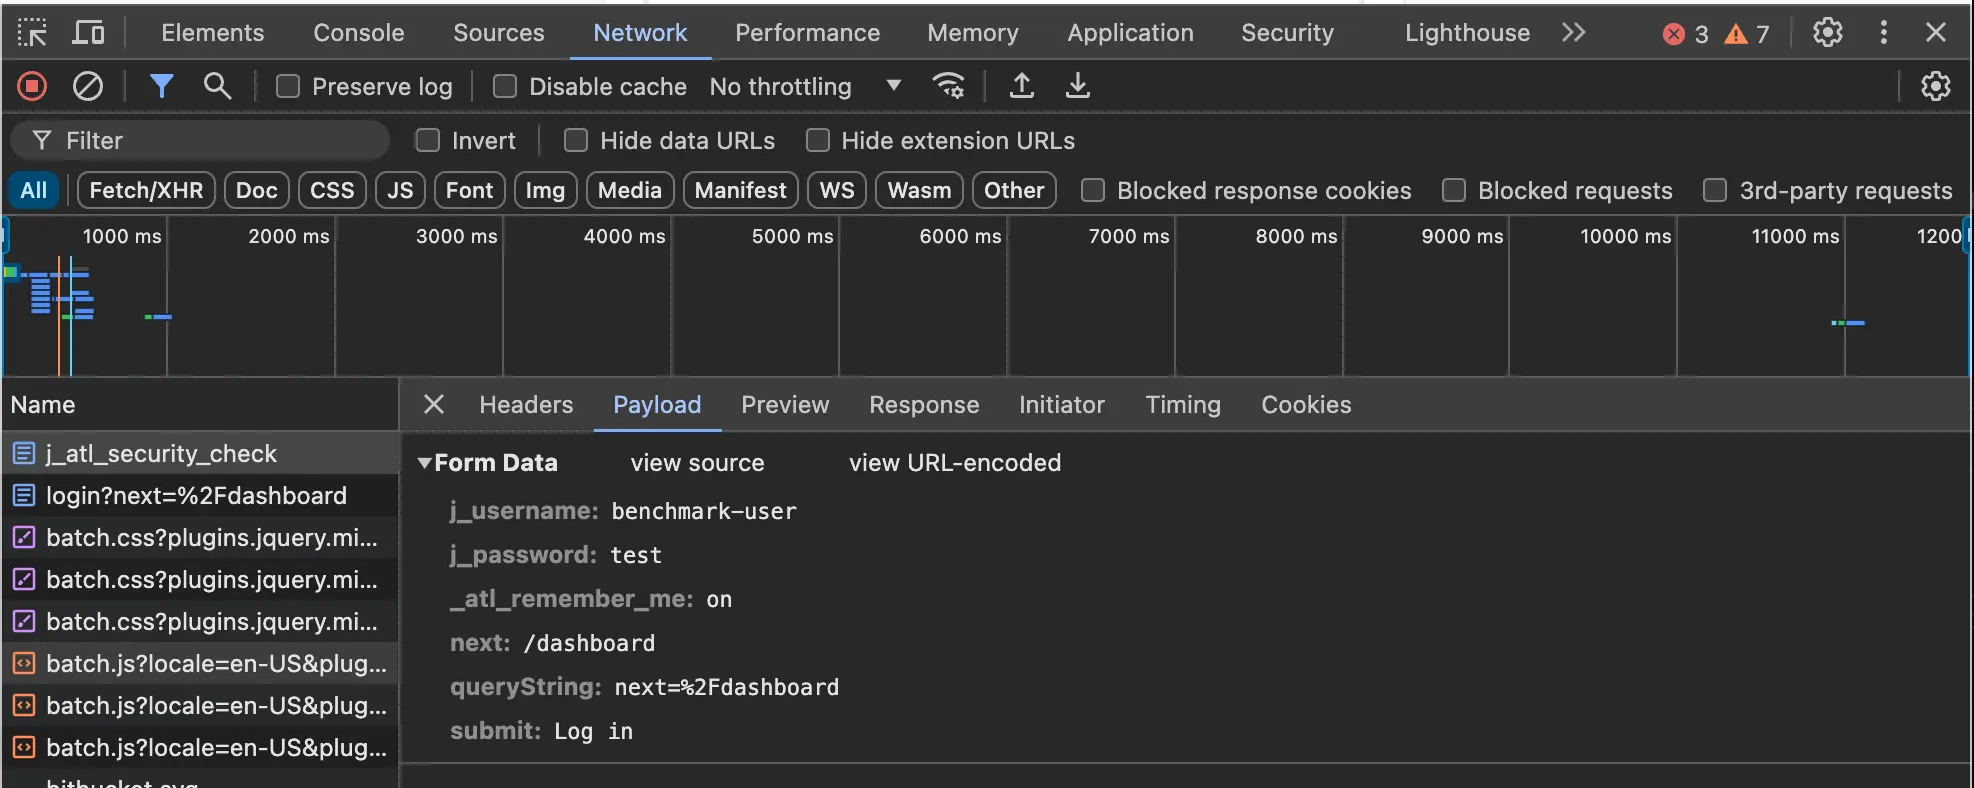
Task: Open the Timing tab of request
Action: (x=1183, y=405)
